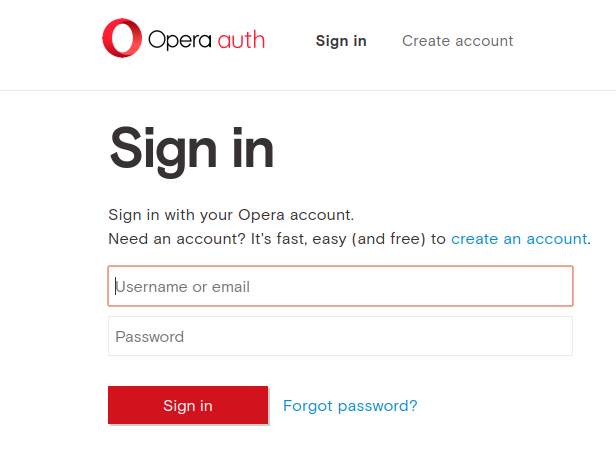Screen dimensions: 616x451
Task: Click the 'Sign in with your Opera account' text
Action: tap(231, 215)
